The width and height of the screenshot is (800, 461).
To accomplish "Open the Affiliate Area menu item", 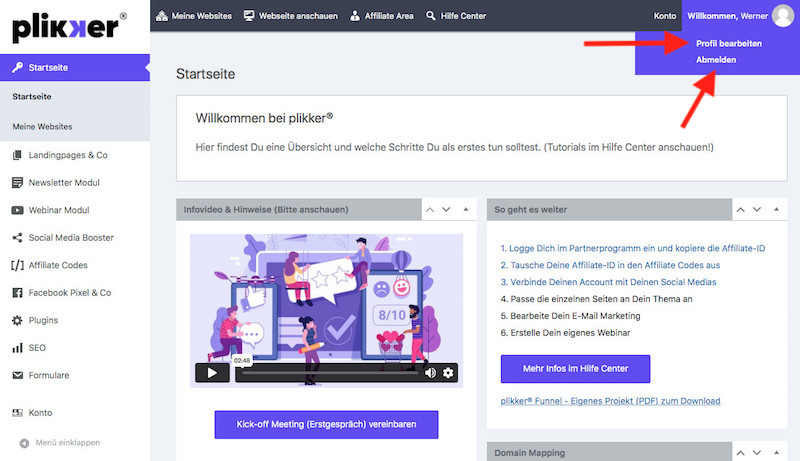I will 381,16.
